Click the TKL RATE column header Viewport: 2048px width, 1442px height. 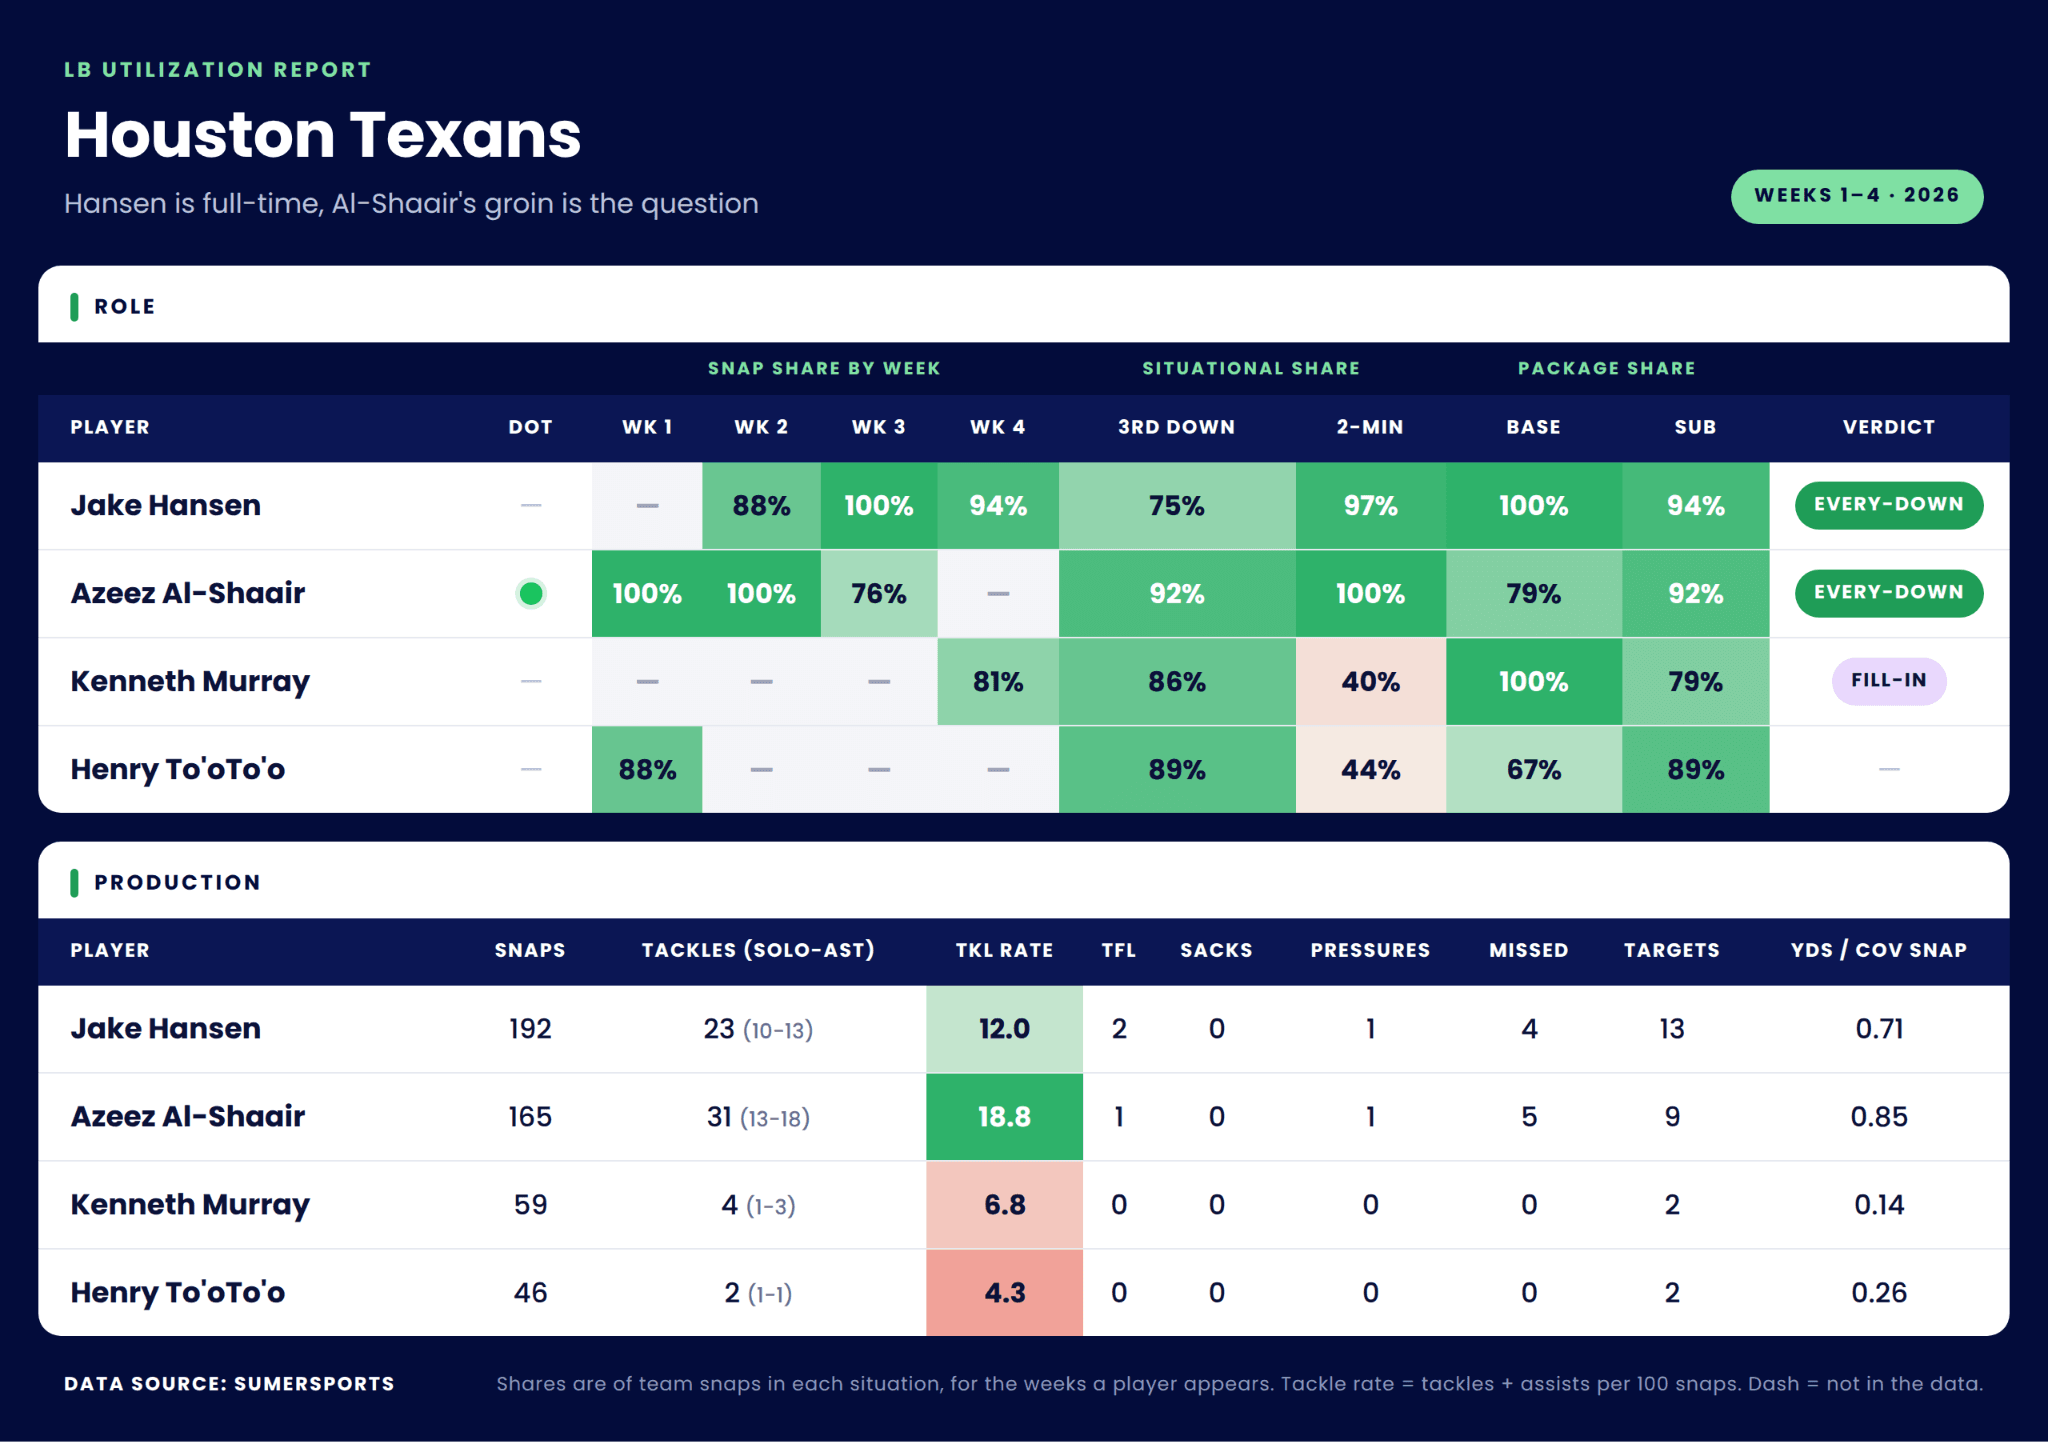point(1004,950)
